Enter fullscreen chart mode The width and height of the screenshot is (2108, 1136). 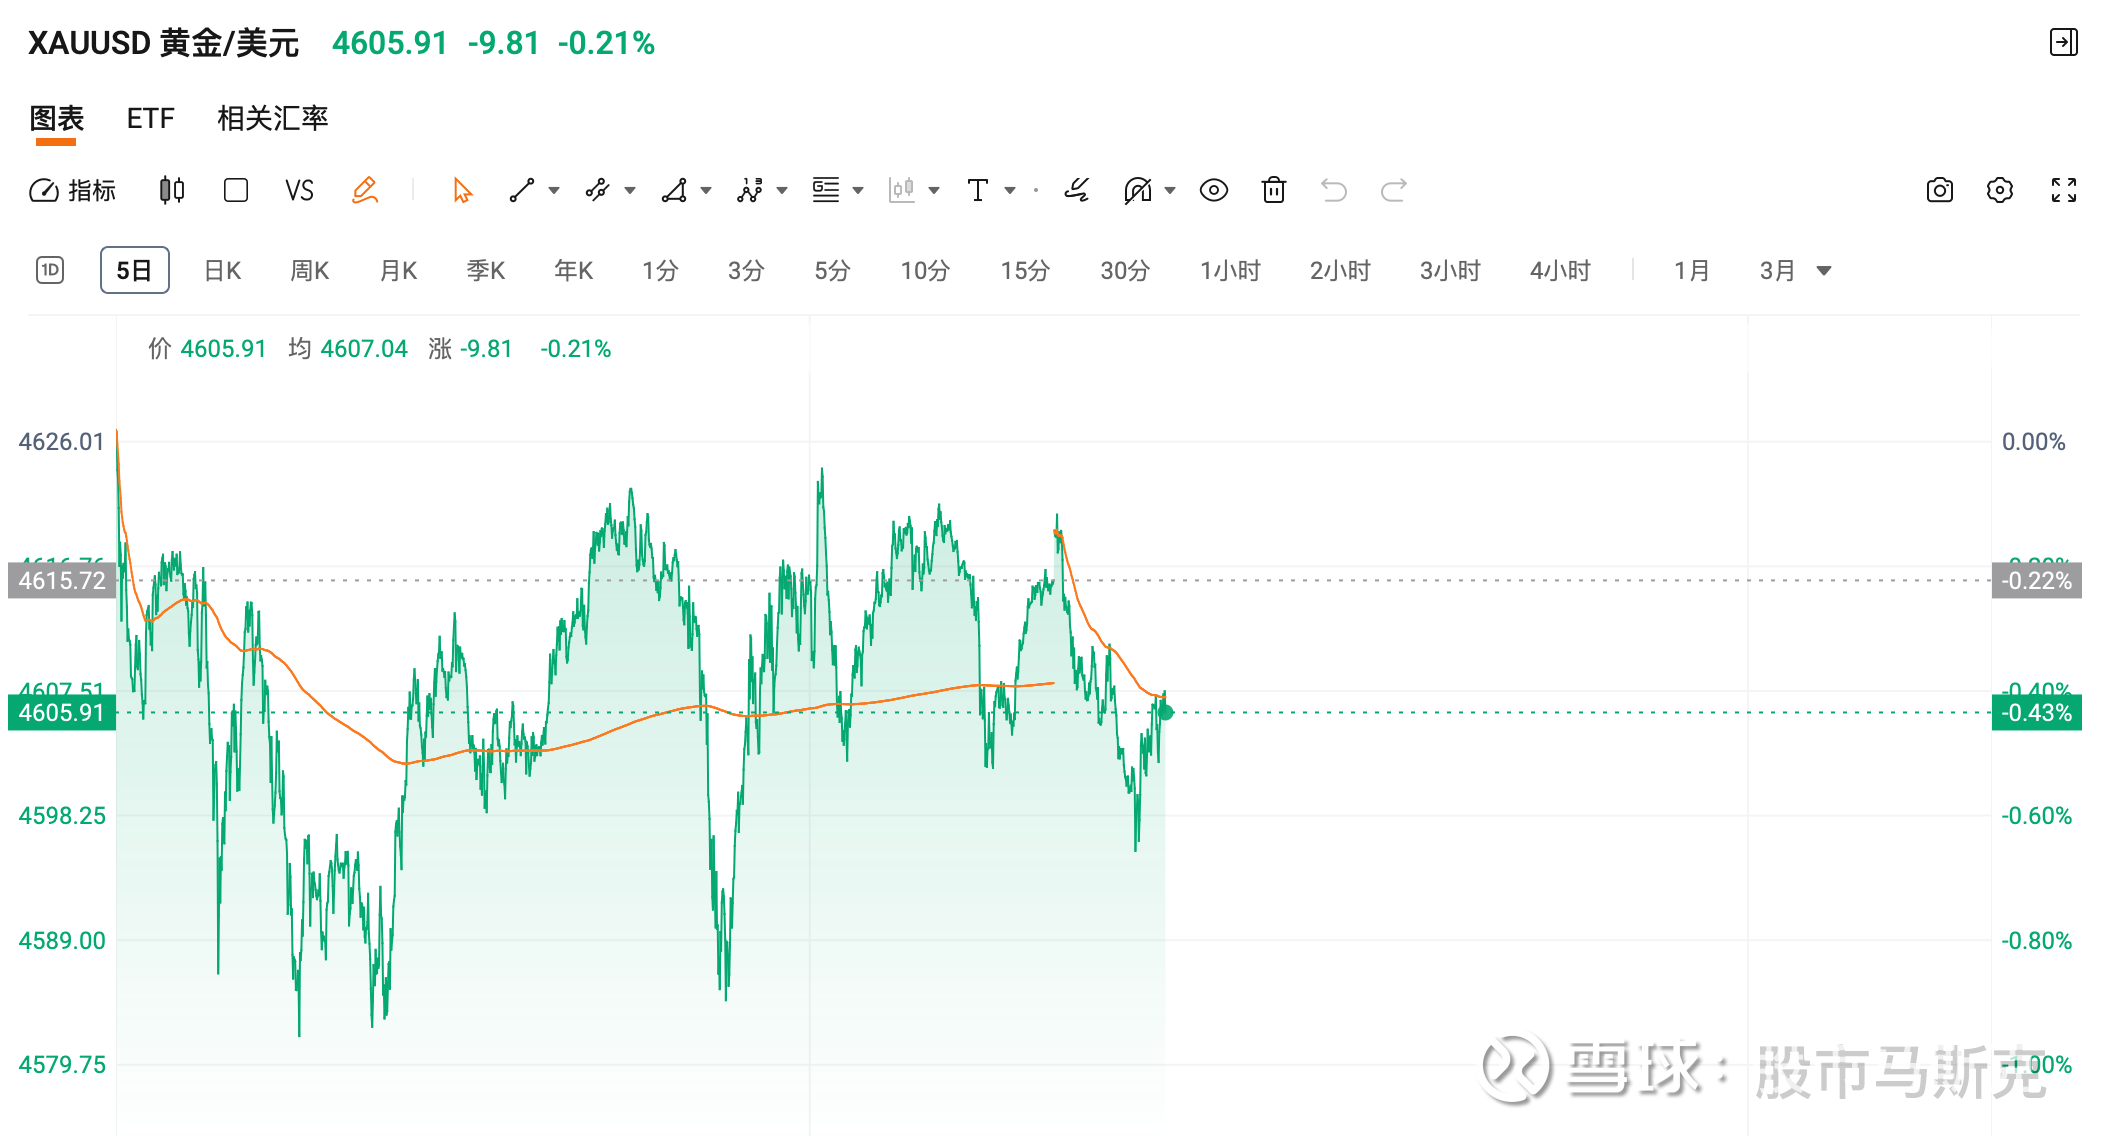click(2063, 190)
